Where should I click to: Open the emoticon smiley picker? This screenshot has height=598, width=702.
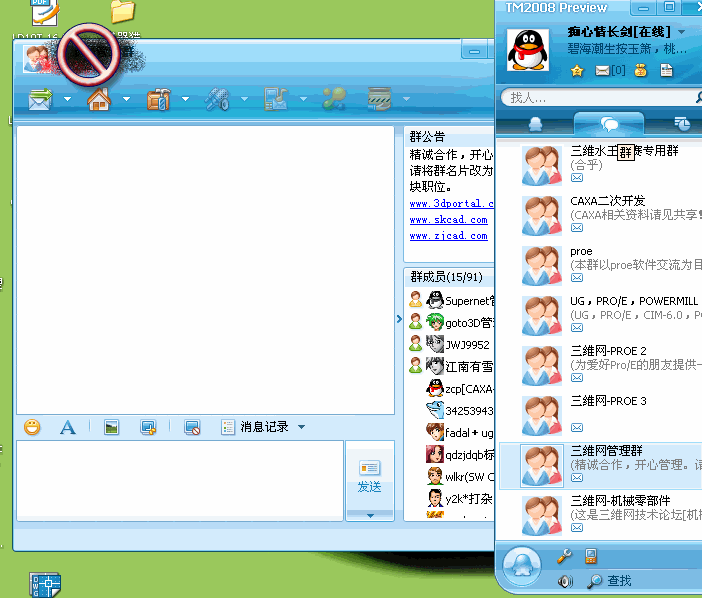tap(32, 427)
